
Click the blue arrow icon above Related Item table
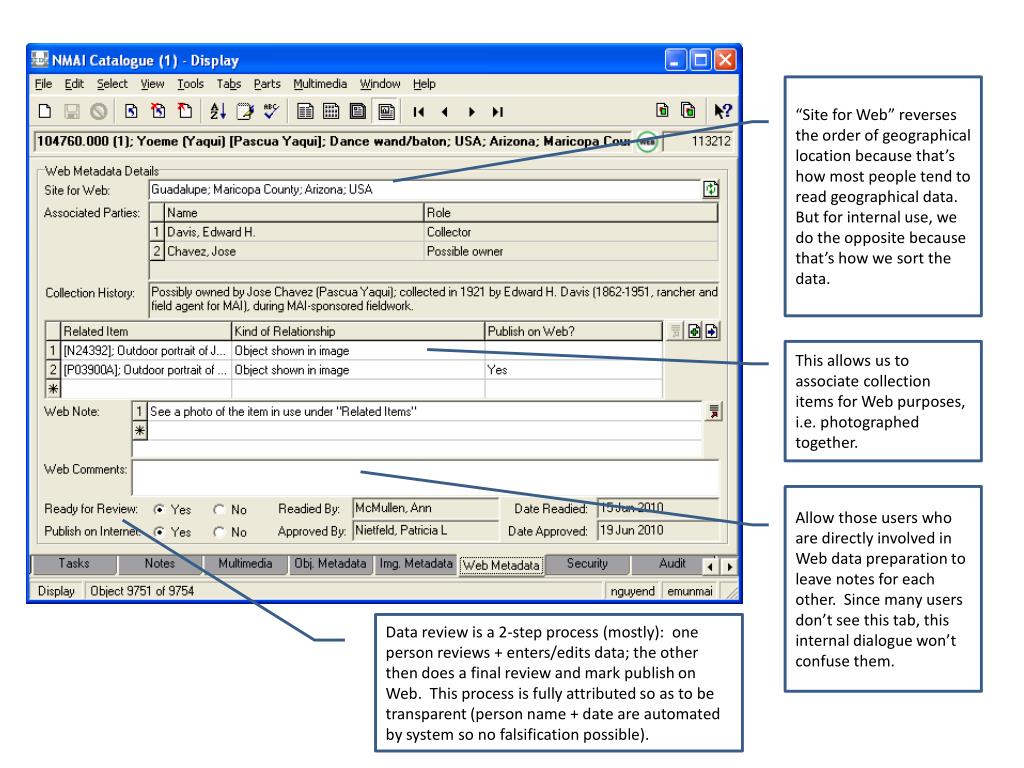[x=711, y=331]
